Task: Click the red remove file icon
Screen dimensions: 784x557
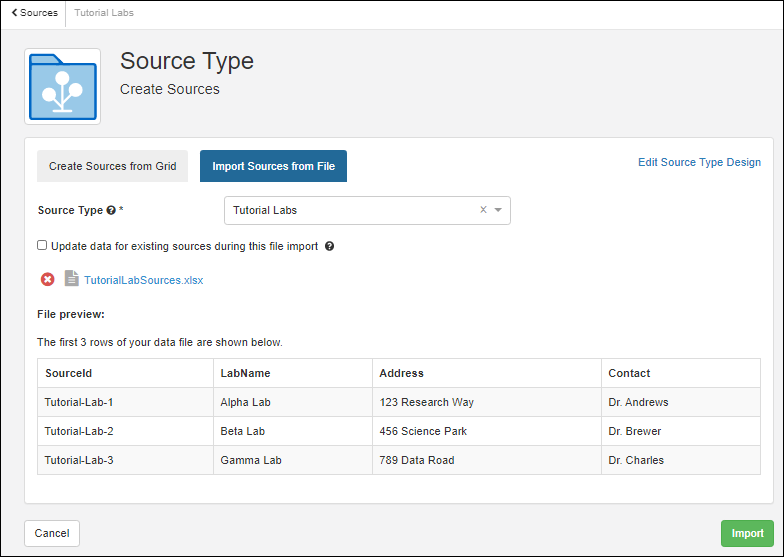Action: click(x=47, y=280)
